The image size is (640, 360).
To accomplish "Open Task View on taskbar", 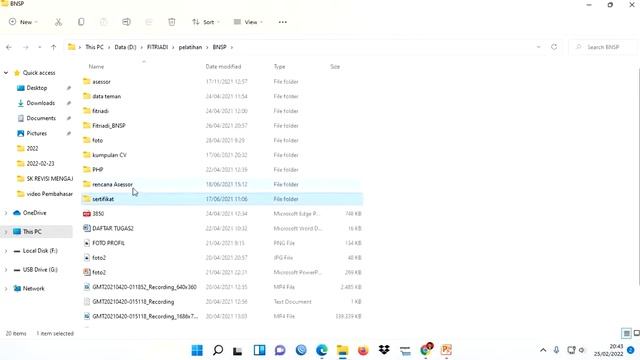I will pyautogui.click(x=238, y=350).
